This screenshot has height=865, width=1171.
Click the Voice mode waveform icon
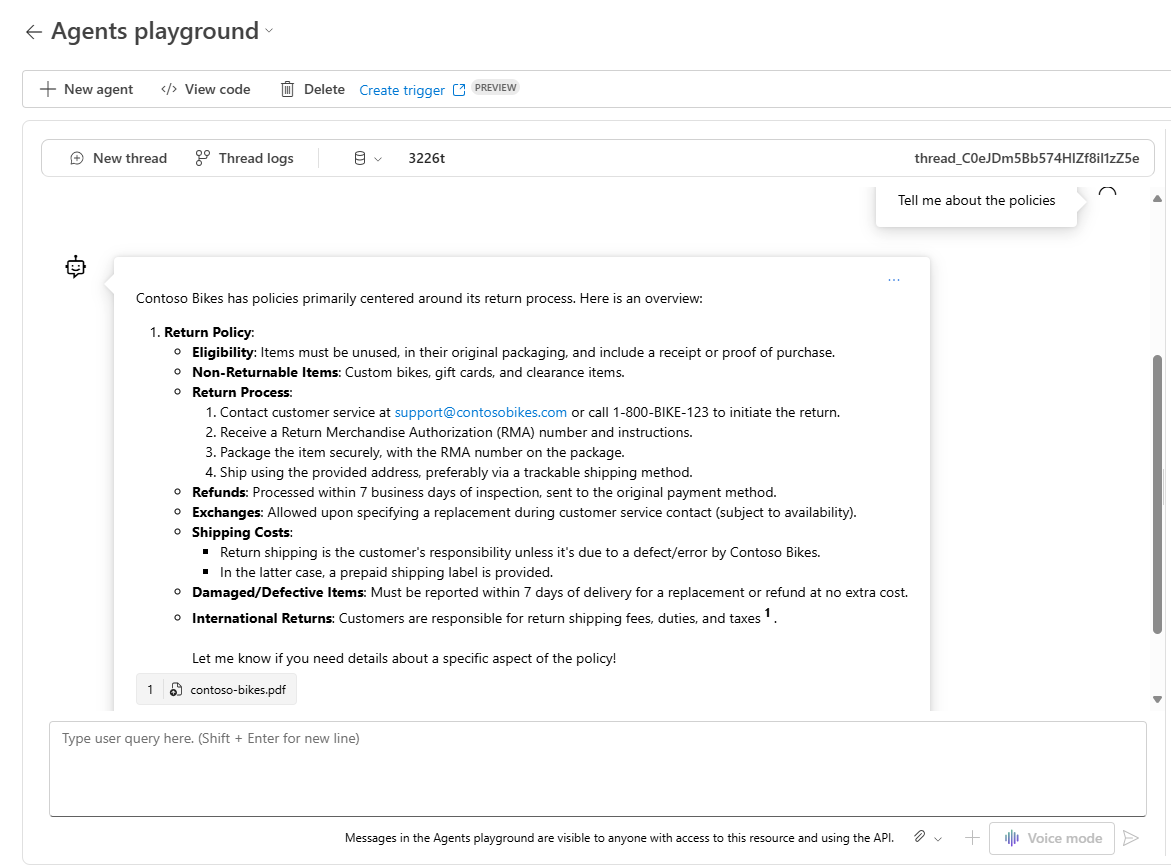tap(1011, 838)
